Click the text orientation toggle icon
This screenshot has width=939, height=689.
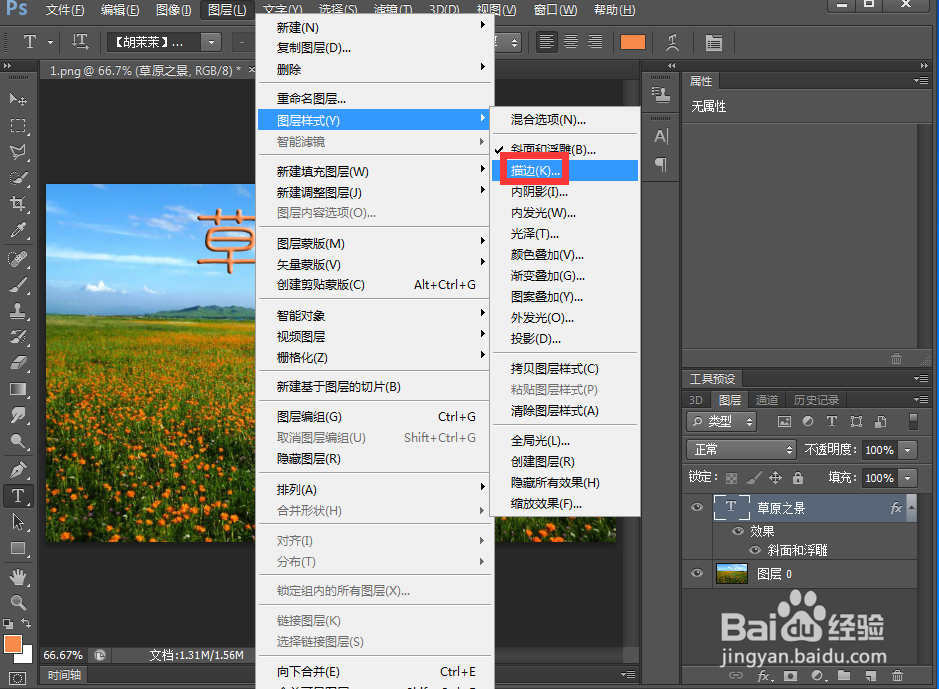pos(80,42)
